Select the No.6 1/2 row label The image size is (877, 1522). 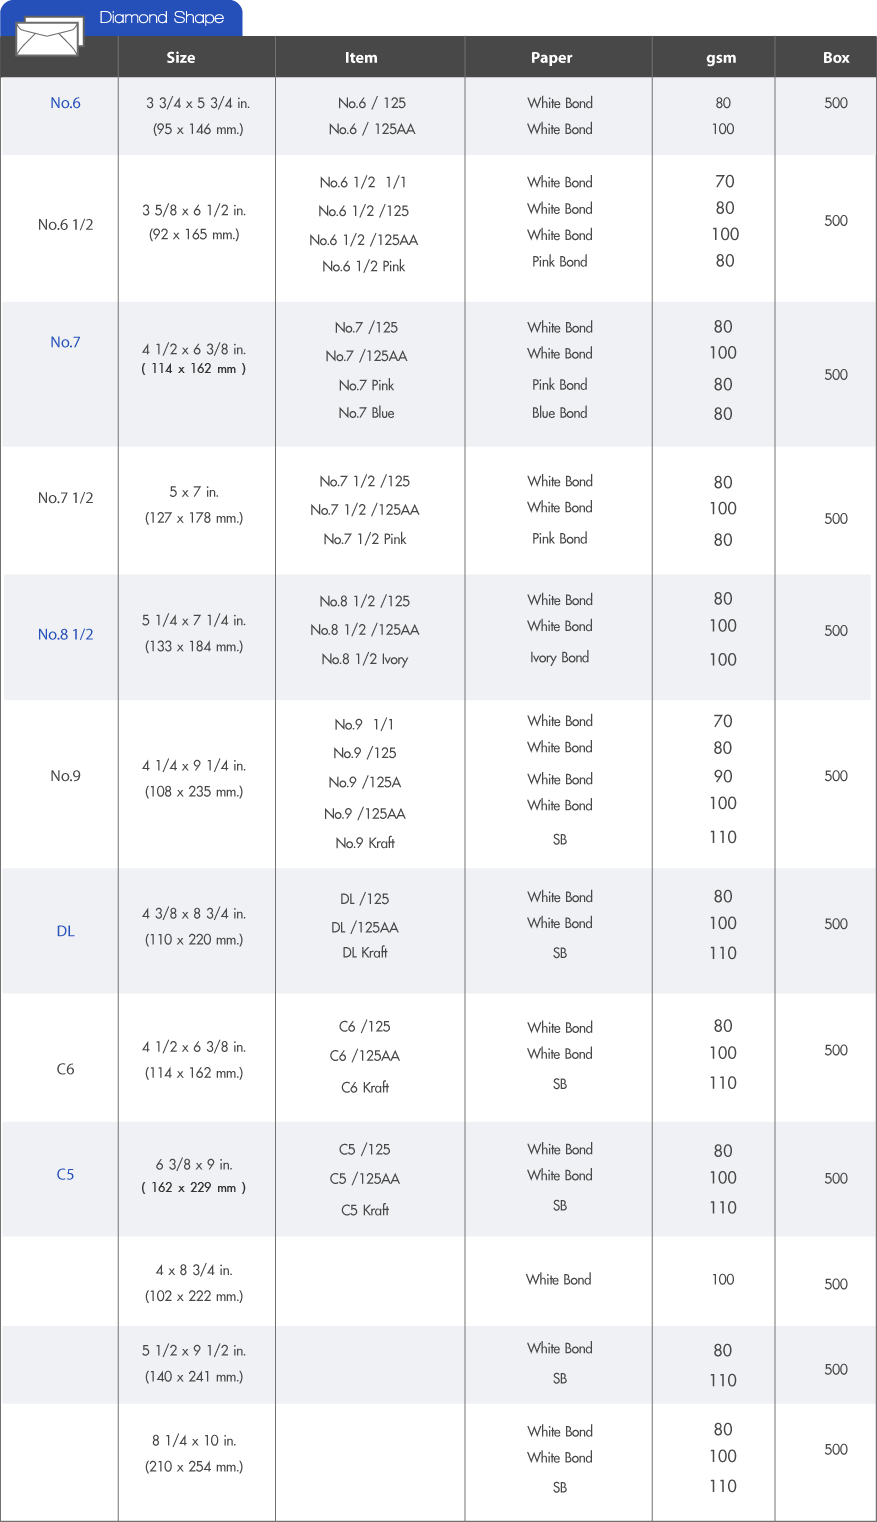(x=65, y=225)
